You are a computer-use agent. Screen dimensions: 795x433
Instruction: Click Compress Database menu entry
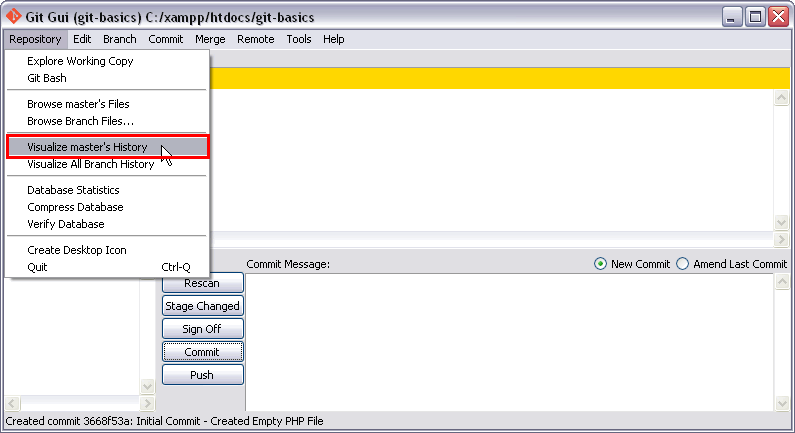pyautogui.click(x=75, y=207)
